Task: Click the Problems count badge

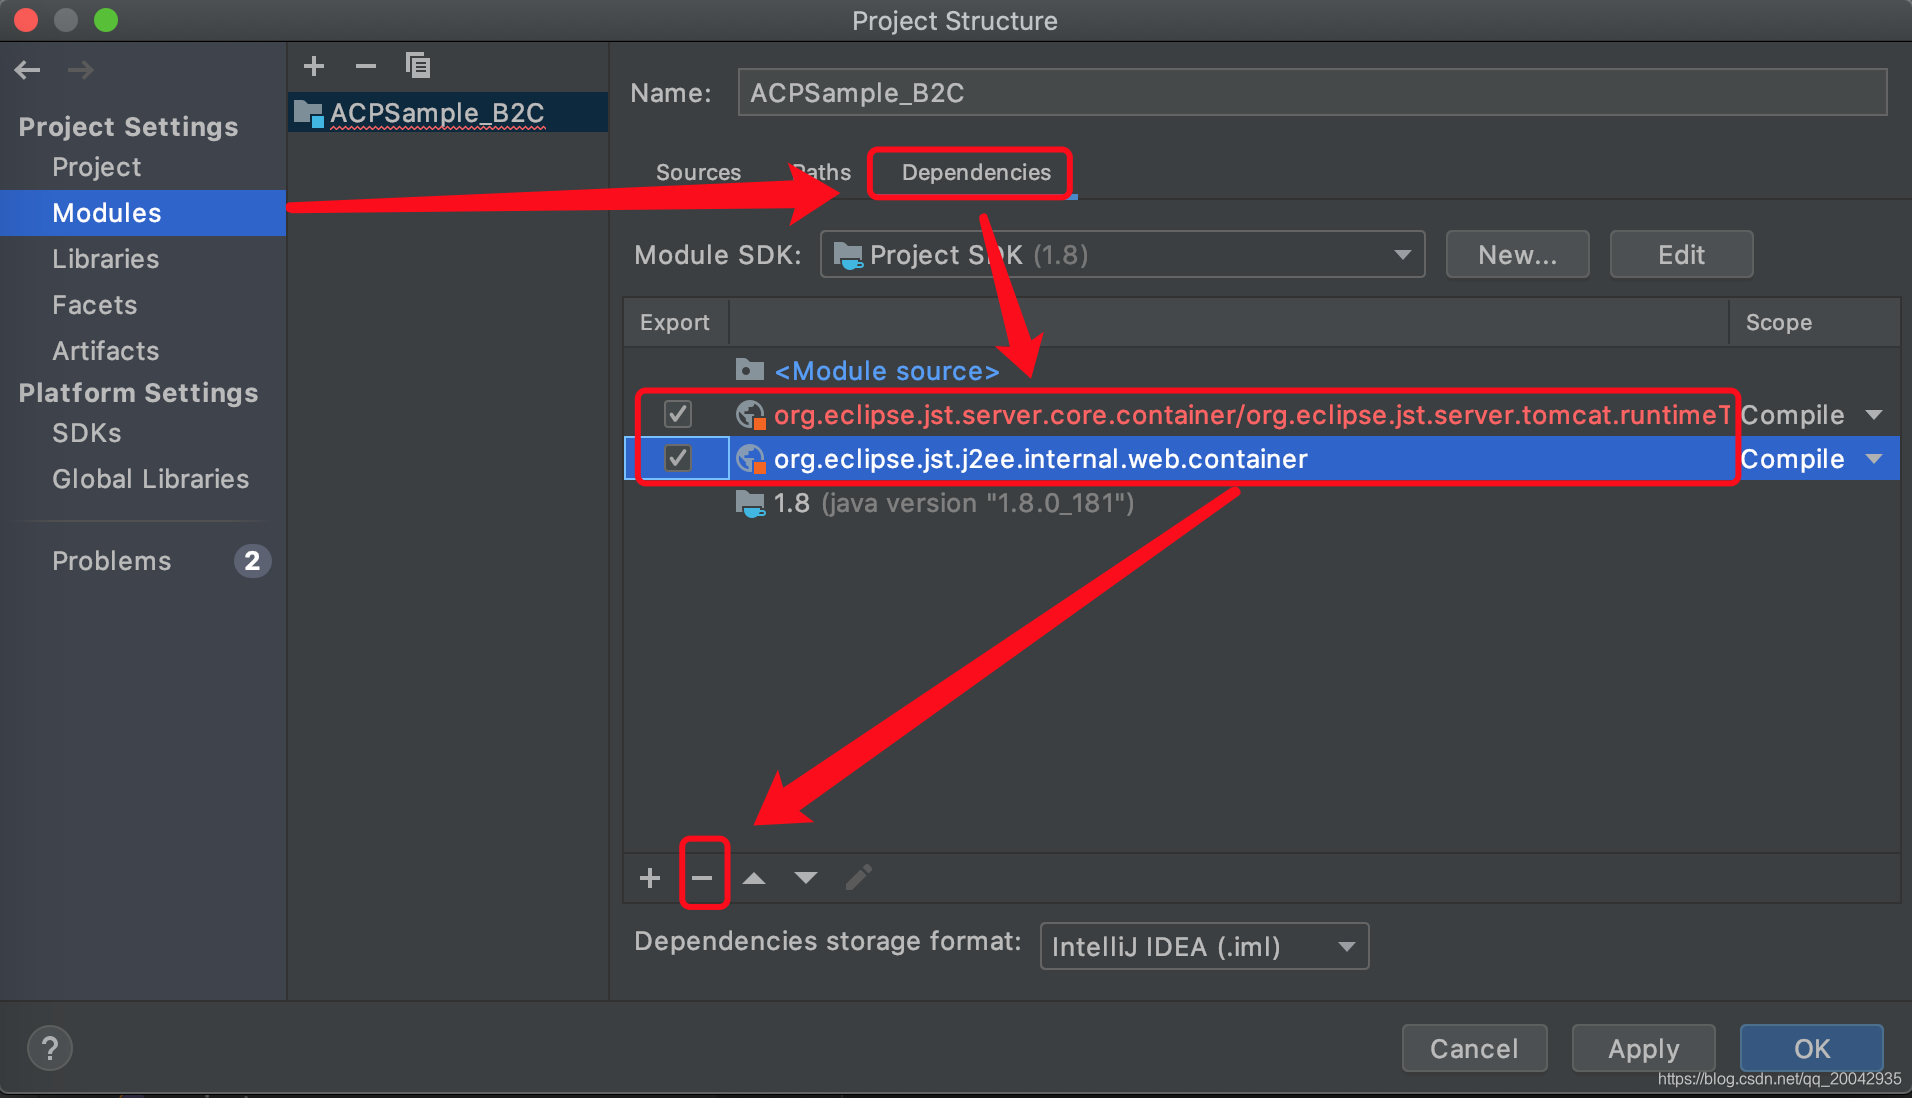Action: (x=252, y=561)
